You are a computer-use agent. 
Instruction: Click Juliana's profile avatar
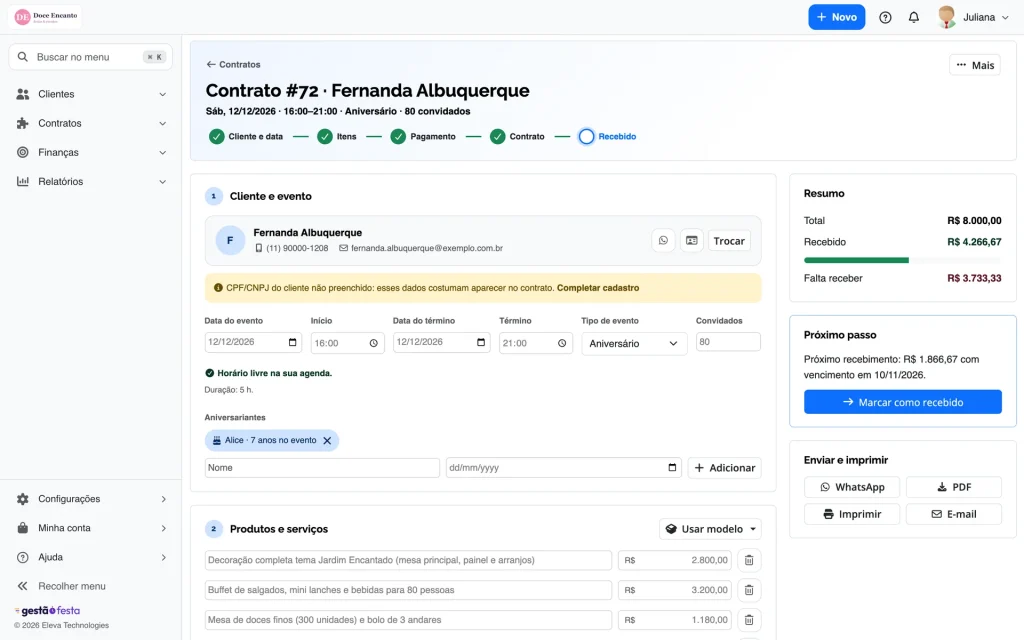click(x=946, y=17)
